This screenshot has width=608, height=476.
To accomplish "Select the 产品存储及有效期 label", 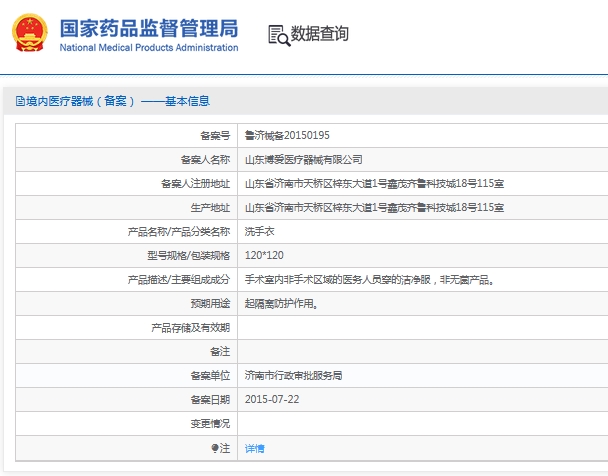I will coord(190,328).
